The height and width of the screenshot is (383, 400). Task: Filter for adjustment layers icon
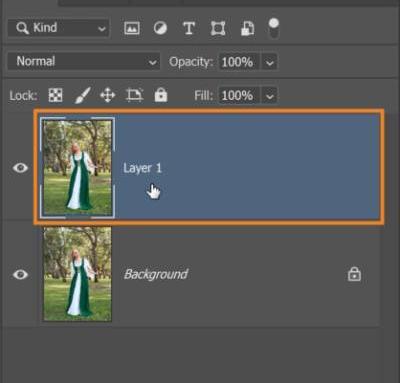pyautogui.click(x=160, y=29)
